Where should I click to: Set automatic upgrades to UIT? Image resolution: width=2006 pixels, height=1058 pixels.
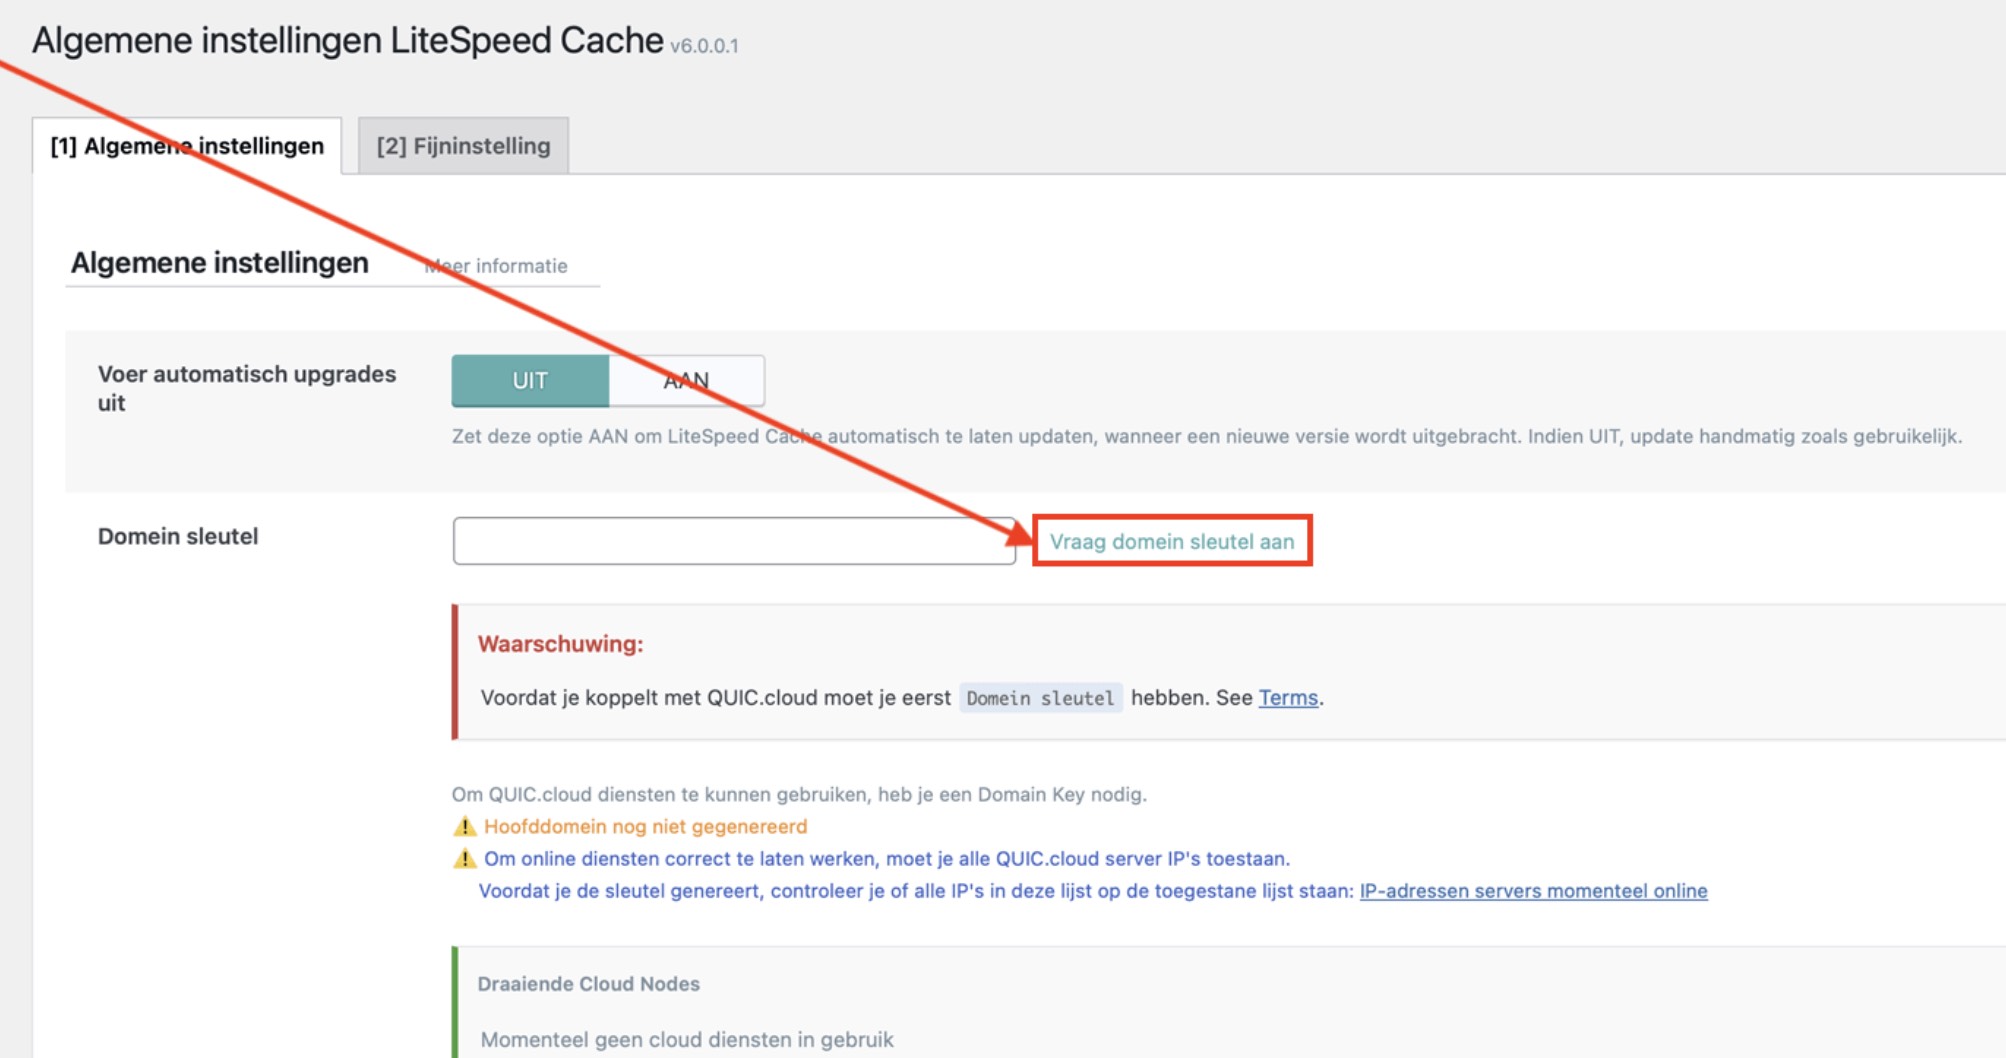tap(530, 381)
